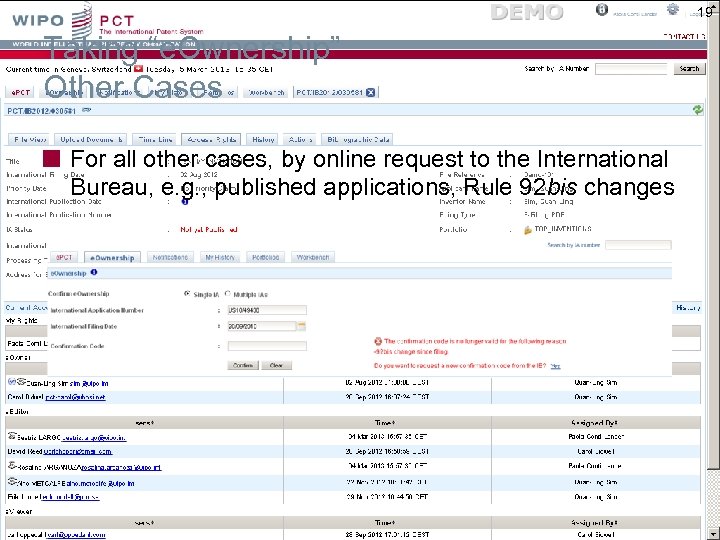Open the History tab next to Access Rights
Viewport: 720px width, 540px height.
(x=263, y=140)
